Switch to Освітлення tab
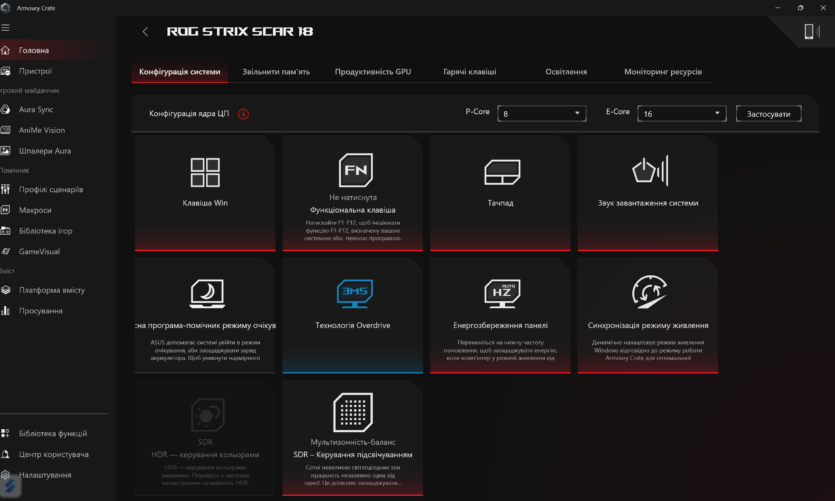The height and width of the screenshot is (501, 835). pos(566,72)
